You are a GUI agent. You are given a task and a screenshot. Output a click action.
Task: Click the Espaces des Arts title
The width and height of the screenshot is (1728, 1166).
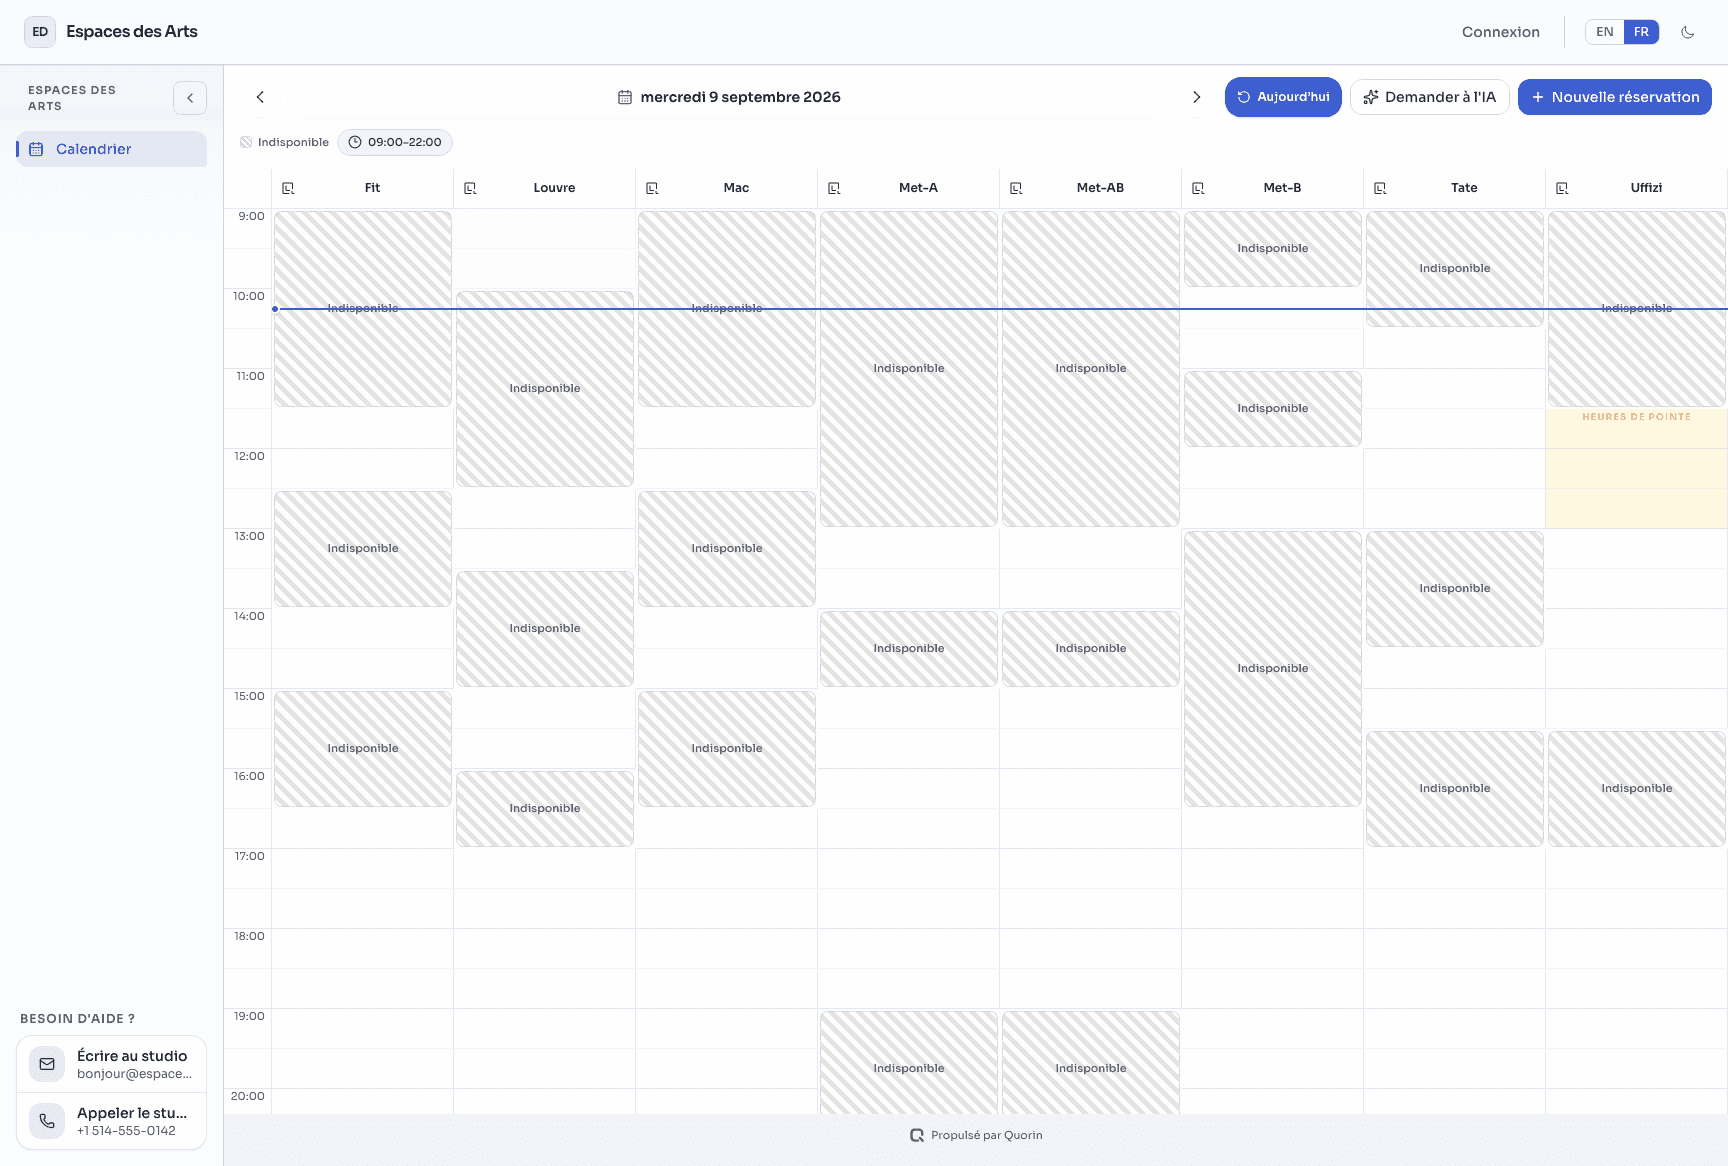point(132,32)
